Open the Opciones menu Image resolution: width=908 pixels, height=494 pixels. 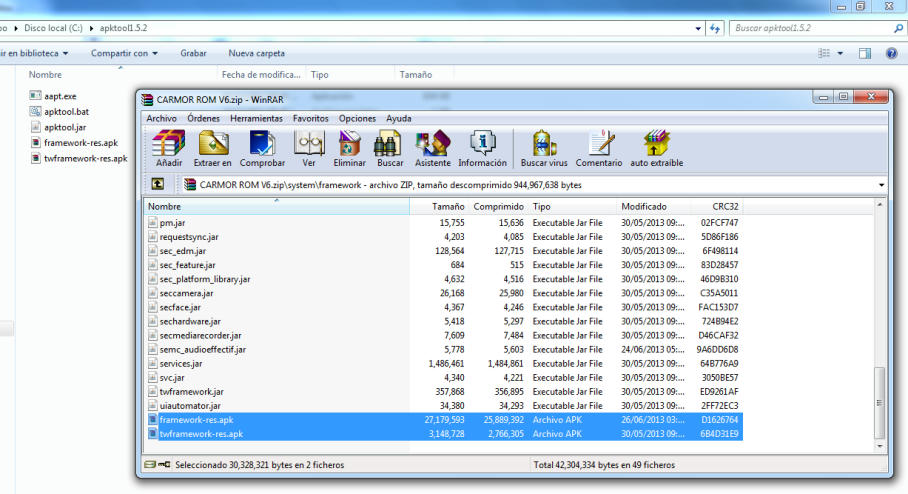357,118
